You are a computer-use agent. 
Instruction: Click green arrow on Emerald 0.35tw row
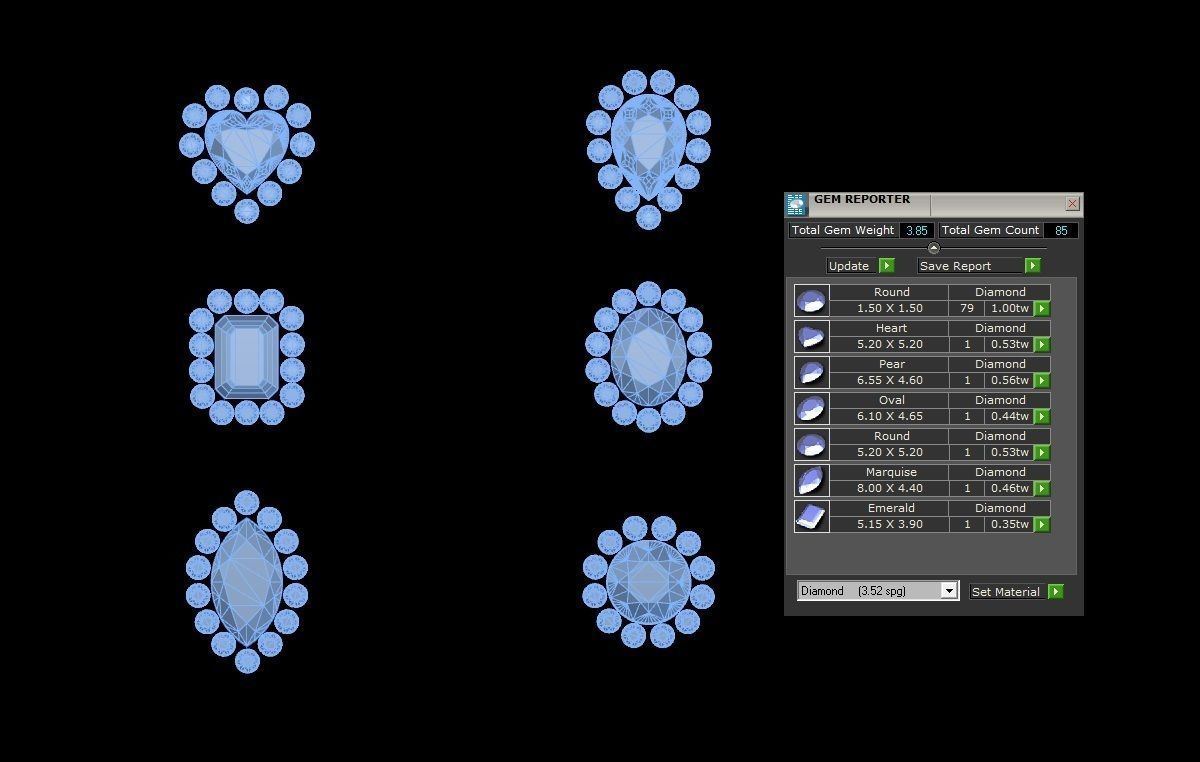(1041, 525)
